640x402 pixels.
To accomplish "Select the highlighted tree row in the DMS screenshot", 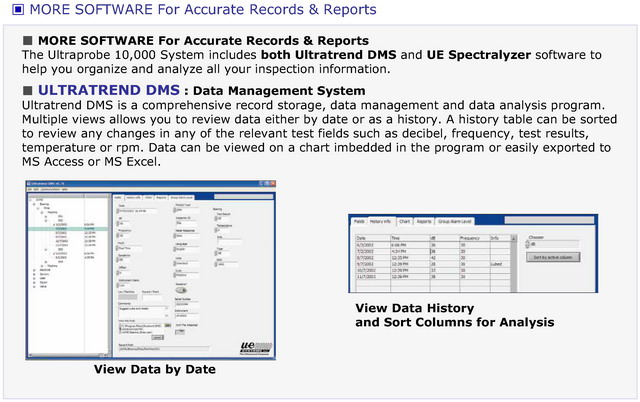I will point(68,229).
